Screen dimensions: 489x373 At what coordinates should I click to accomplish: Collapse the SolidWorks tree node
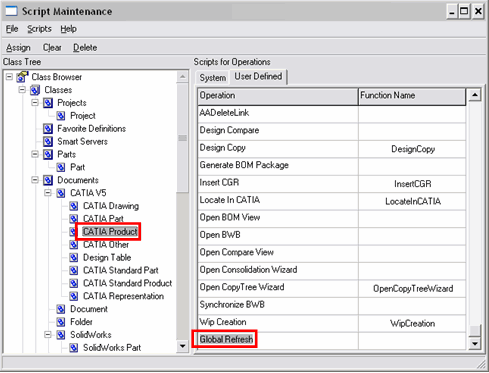48,334
